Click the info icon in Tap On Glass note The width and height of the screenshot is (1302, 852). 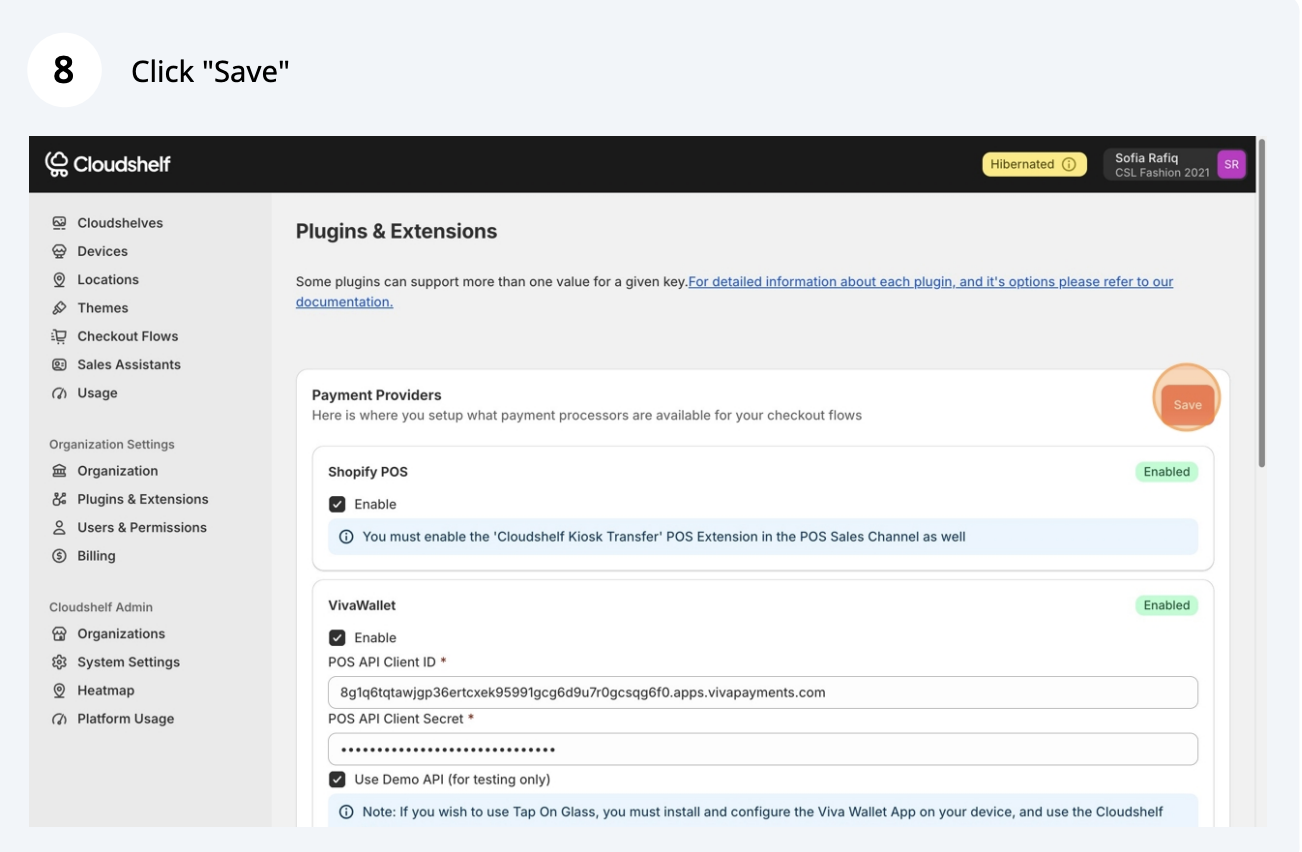point(346,812)
